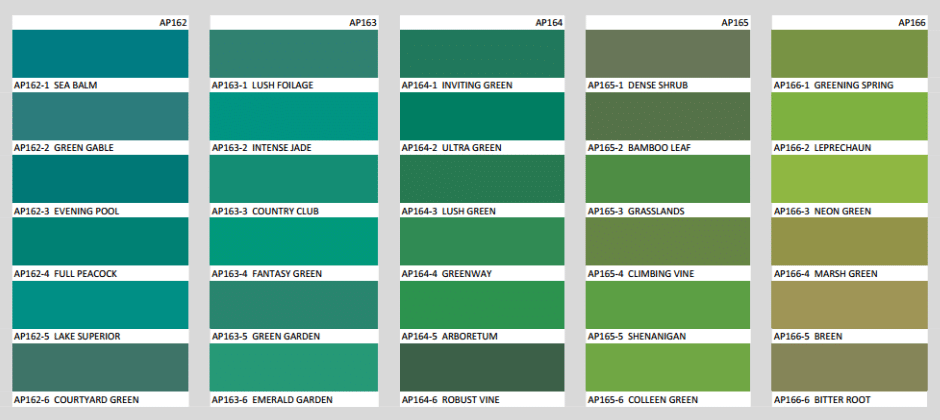Click the Ultra Green color swatch
940x420 pixels.
pos(481,116)
